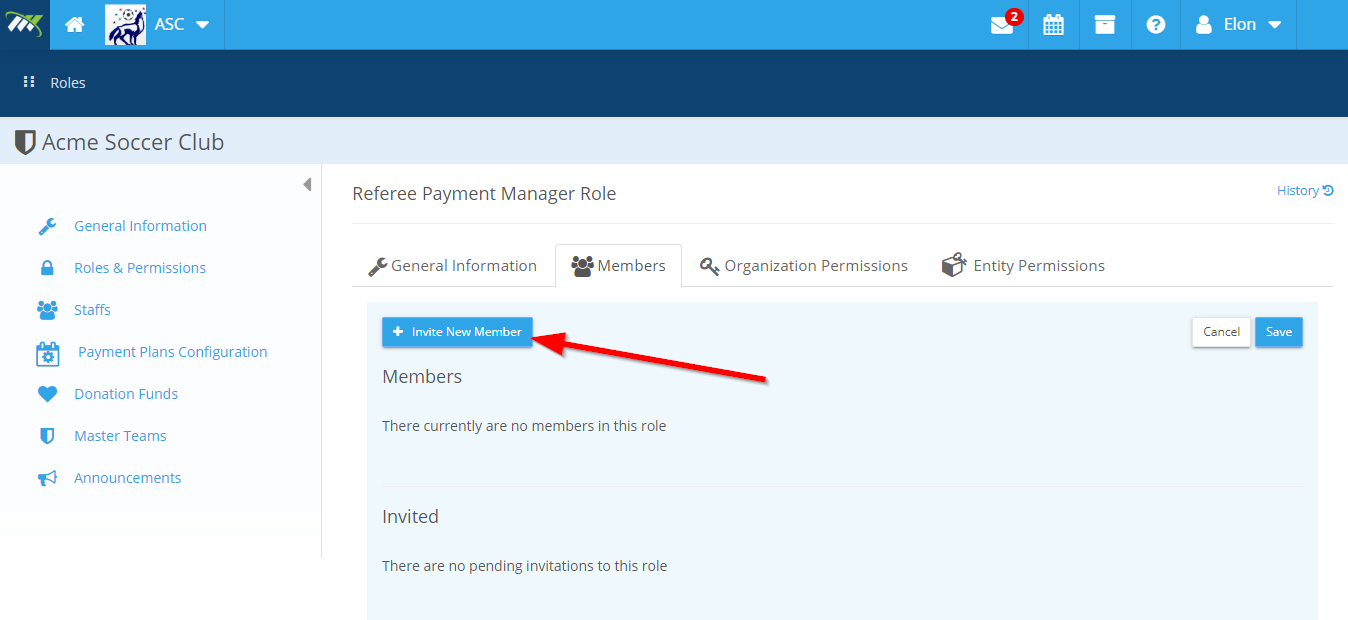Open the ASC organization dropdown
The width and height of the screenshot is (1348, 620).
[x=182, y=24]
